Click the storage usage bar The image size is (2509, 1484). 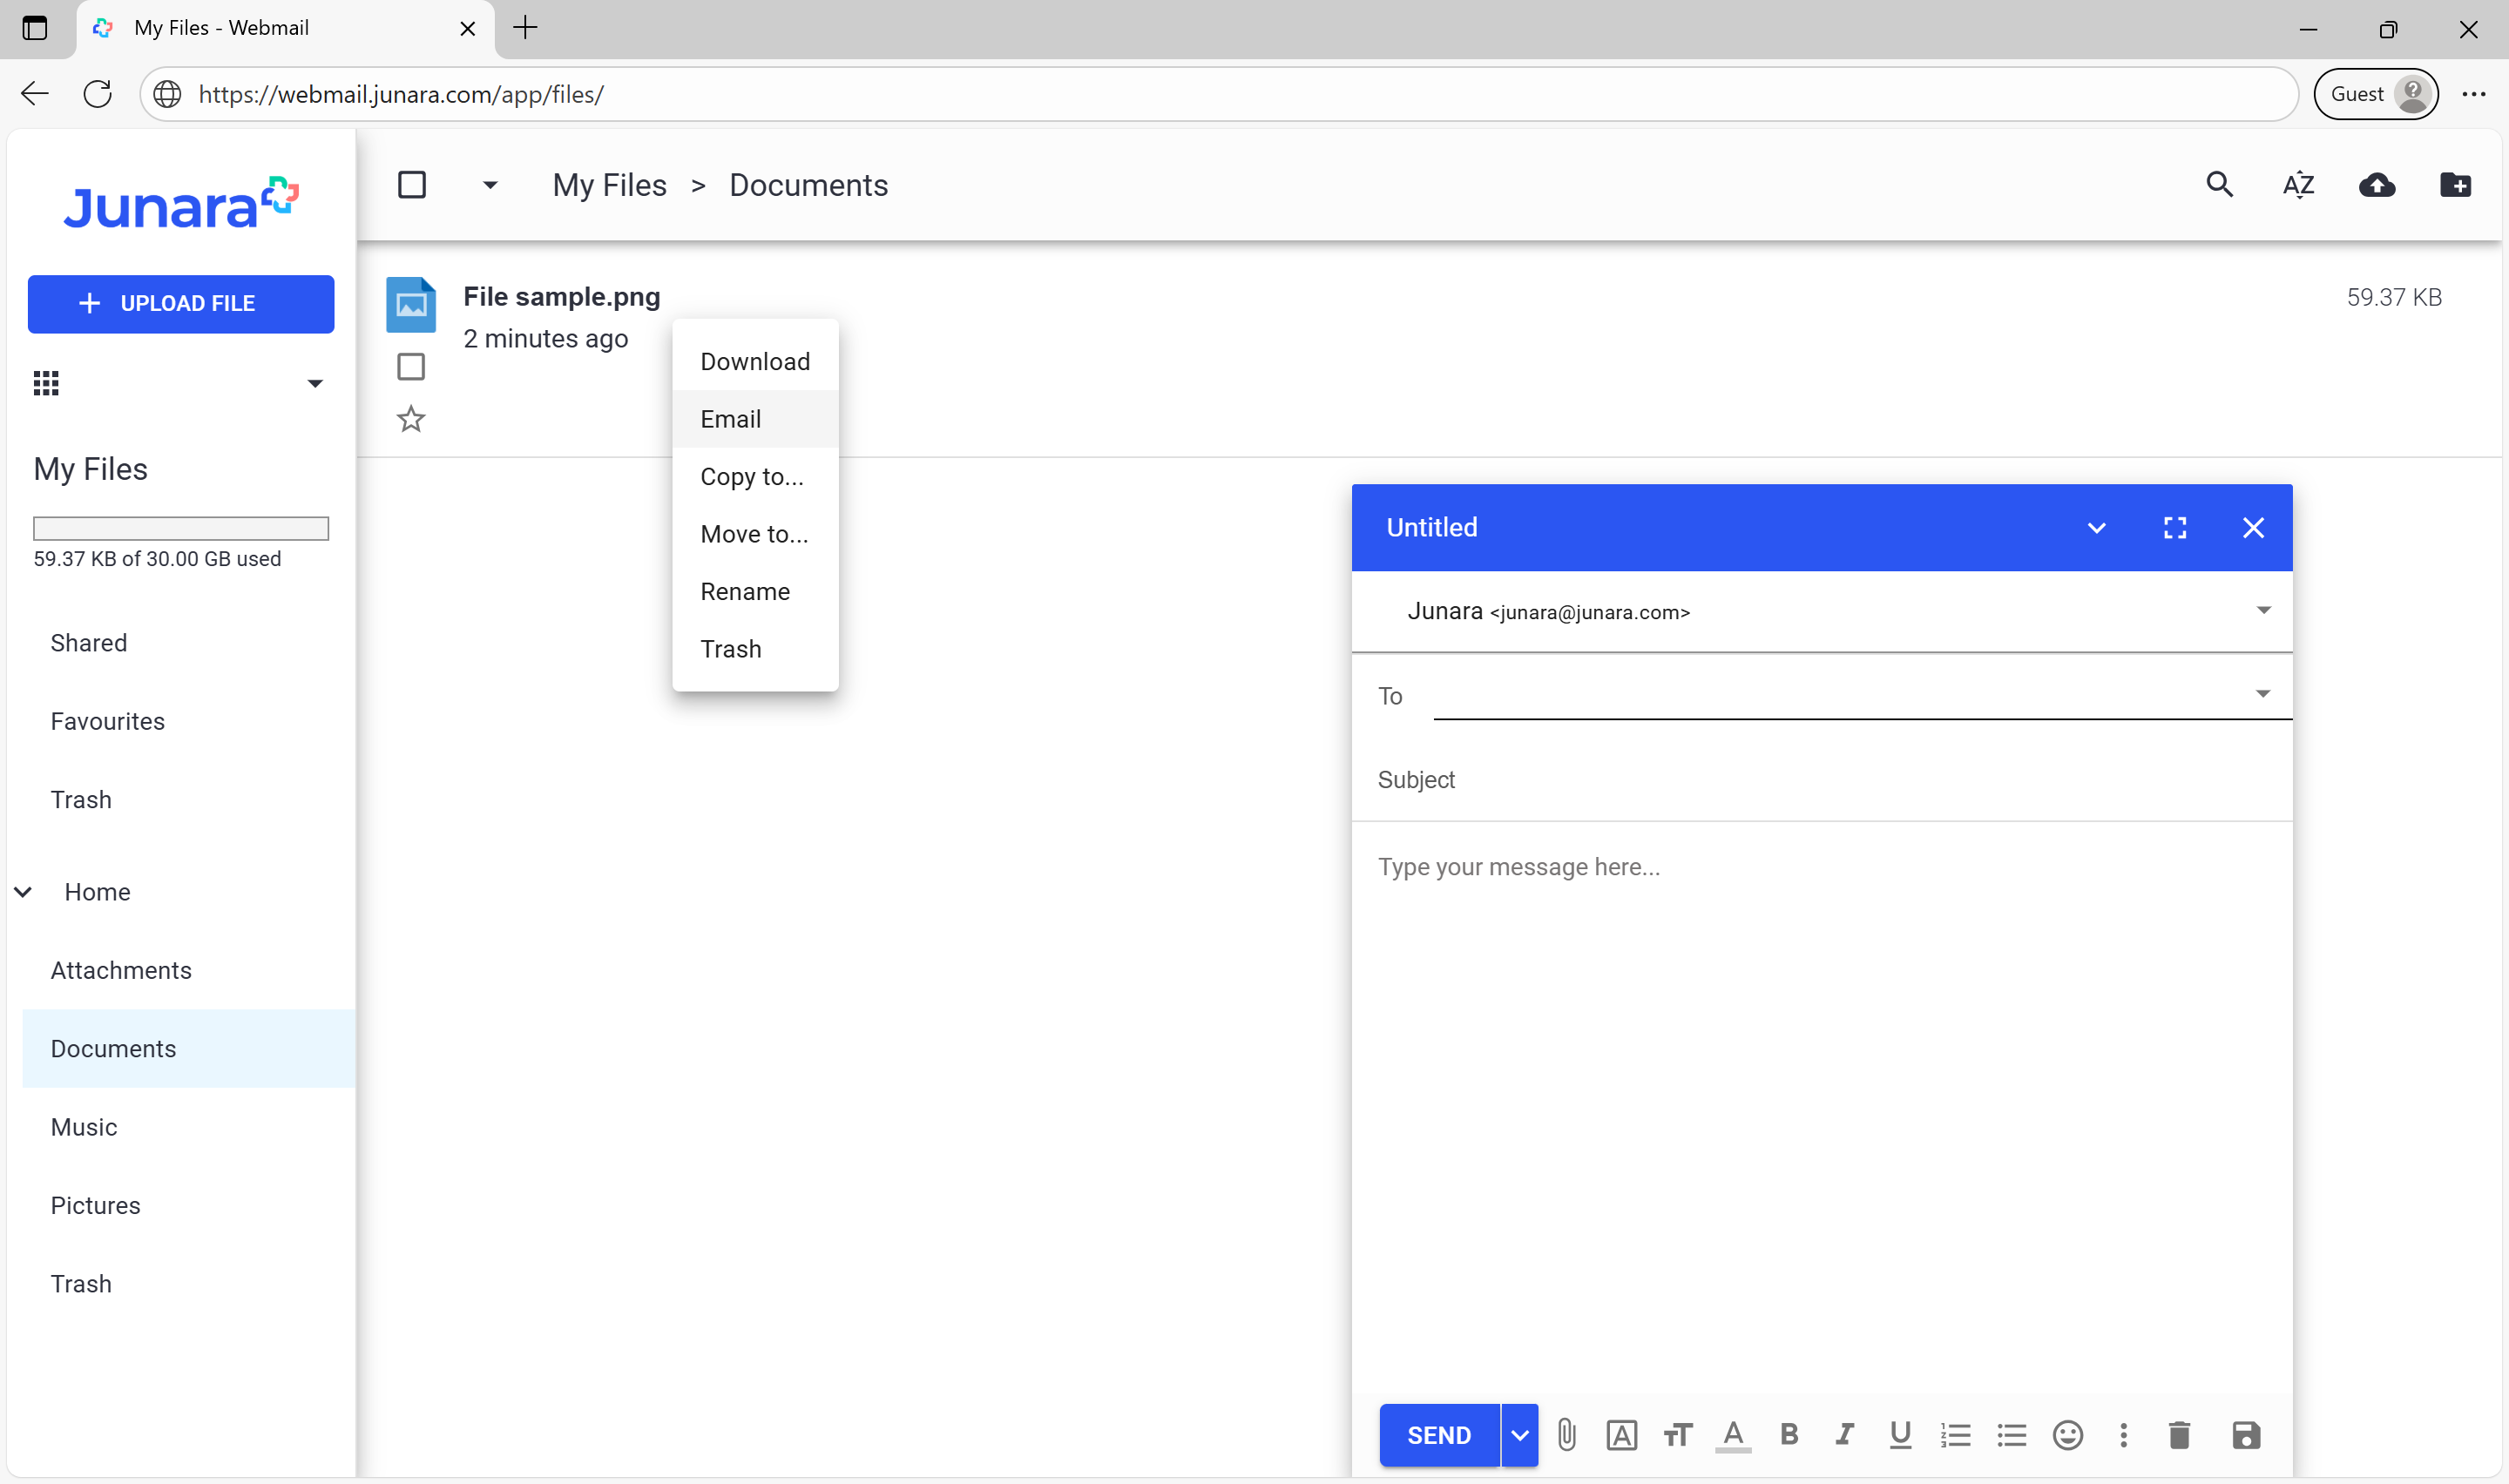181,528
